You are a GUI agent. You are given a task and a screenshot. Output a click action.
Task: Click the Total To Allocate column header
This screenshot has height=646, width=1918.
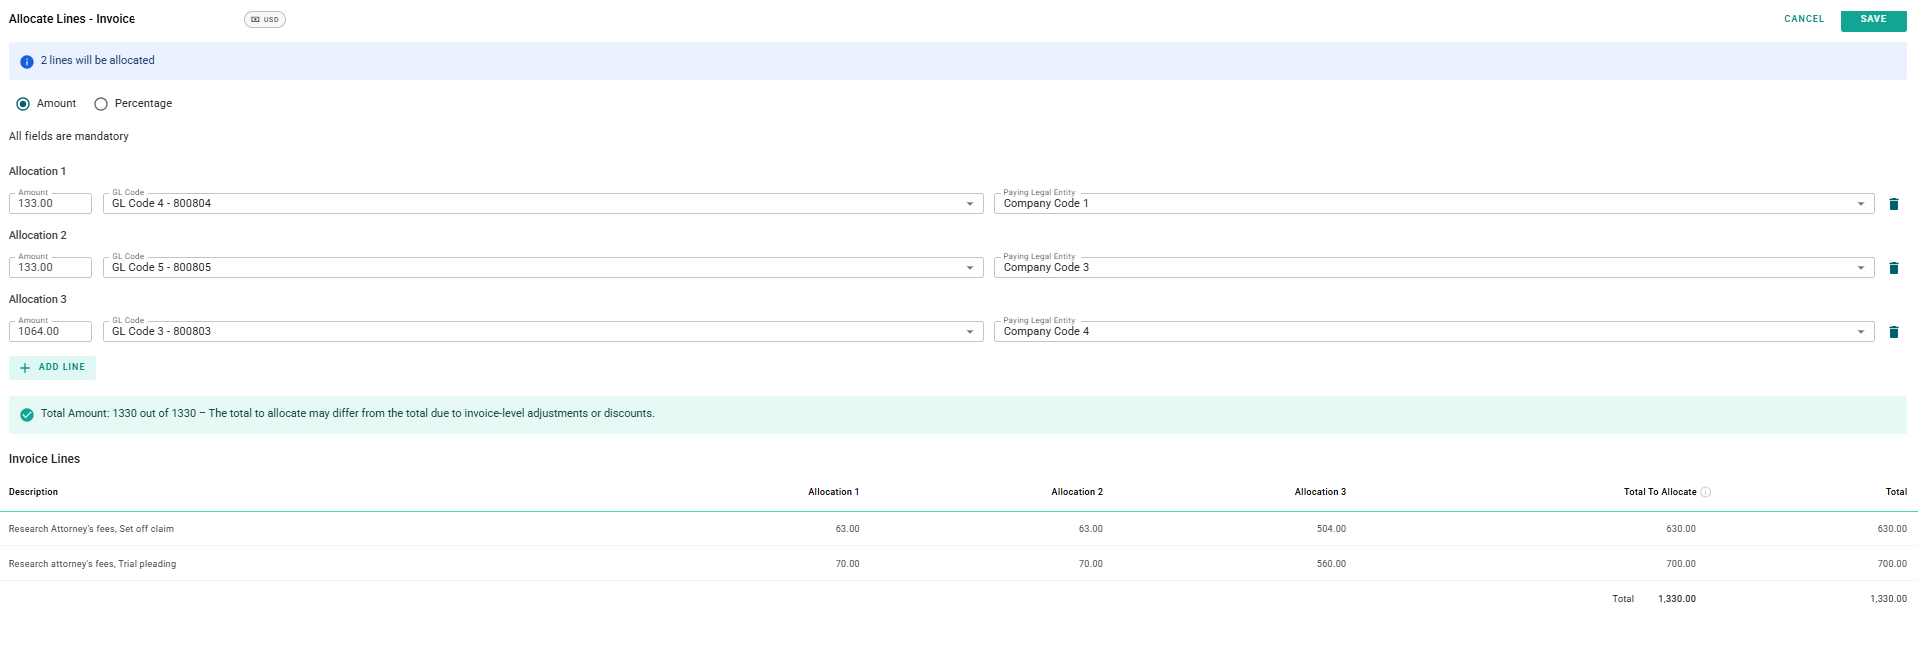pyautogui.click(x=1660, y=492)
